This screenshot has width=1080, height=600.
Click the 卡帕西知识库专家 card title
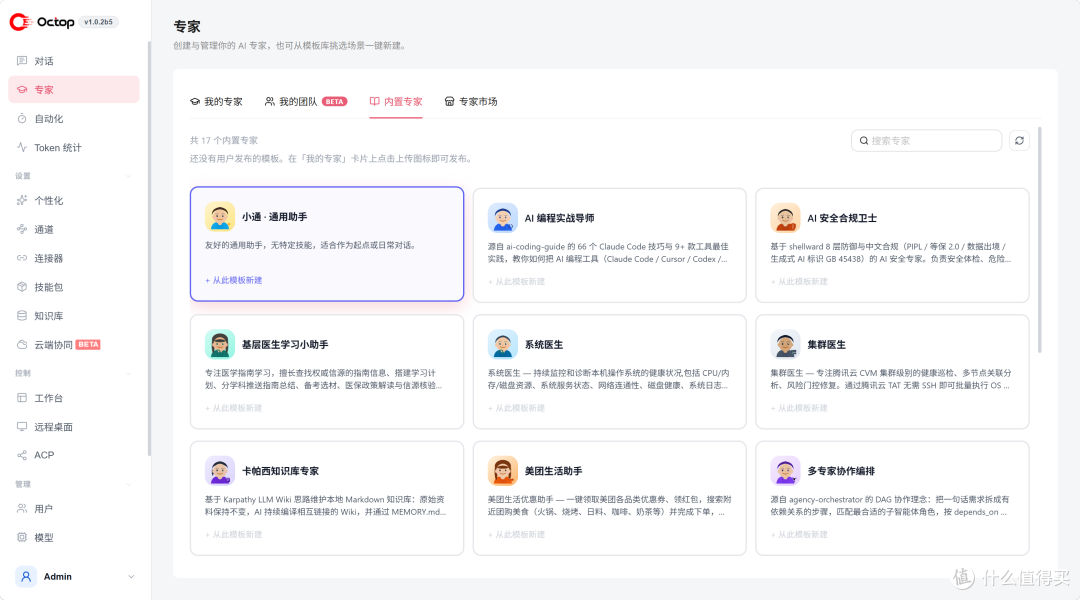pos(280,471)
